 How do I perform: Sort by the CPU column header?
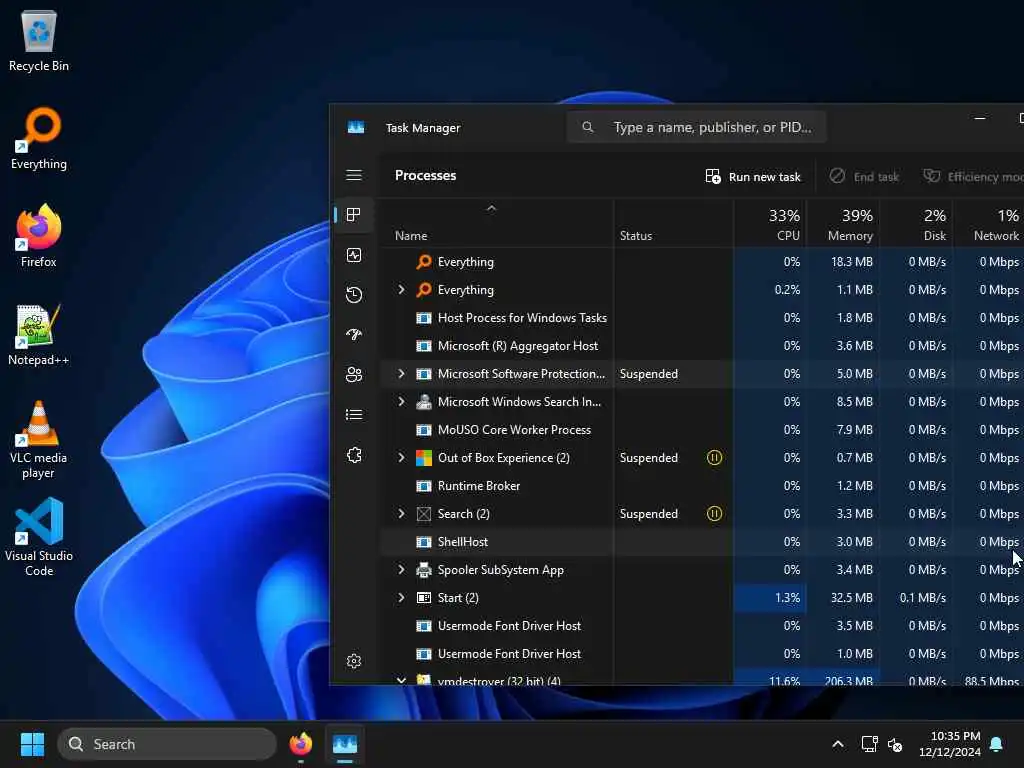point(771,224)
